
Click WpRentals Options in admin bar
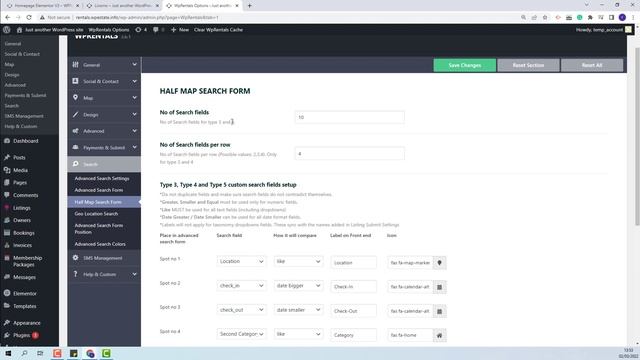(109, 29)
